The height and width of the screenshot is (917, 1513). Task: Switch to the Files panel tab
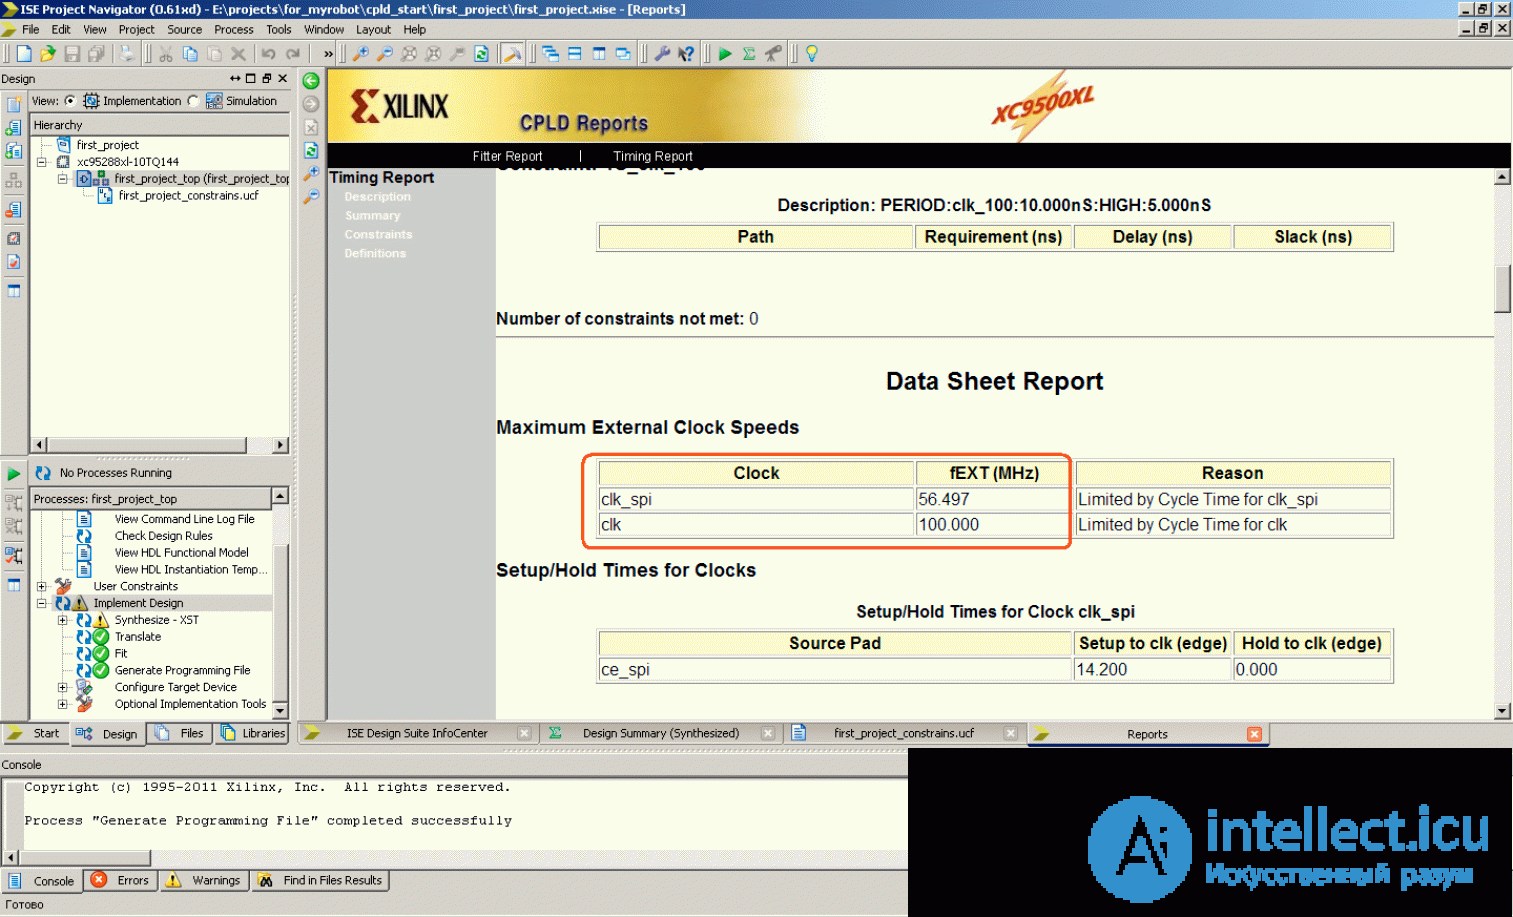180,734
